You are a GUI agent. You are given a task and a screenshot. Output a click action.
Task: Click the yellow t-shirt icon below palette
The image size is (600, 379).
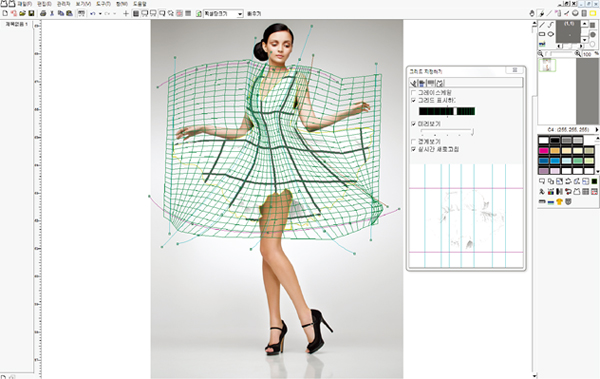pyautogui.click(x=559, y=201)
